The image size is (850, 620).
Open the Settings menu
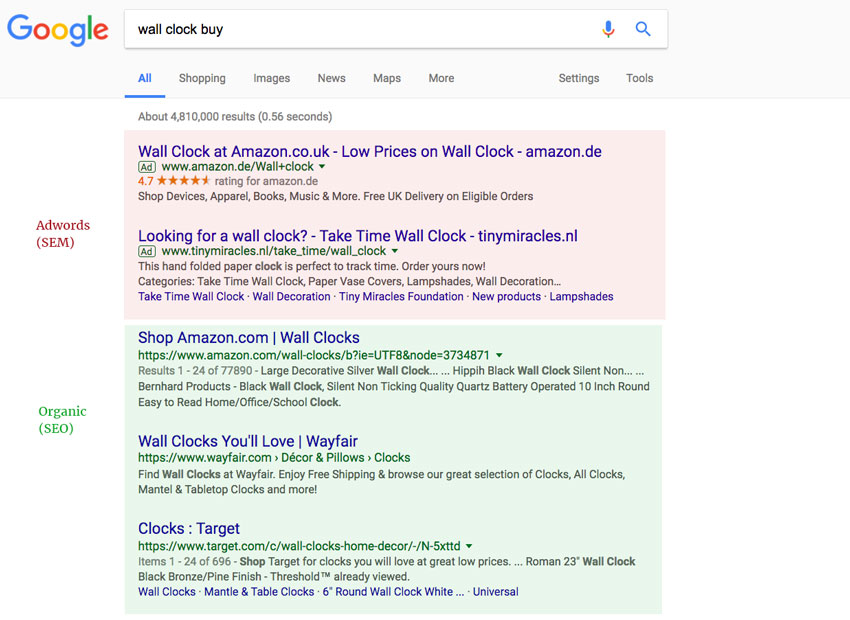578,78
